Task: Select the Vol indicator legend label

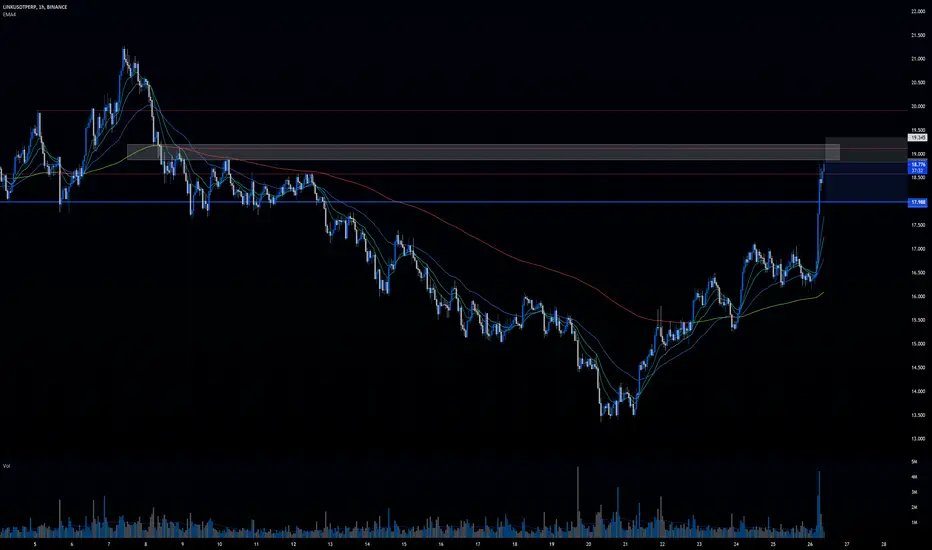Action: (x=7, y=466)
